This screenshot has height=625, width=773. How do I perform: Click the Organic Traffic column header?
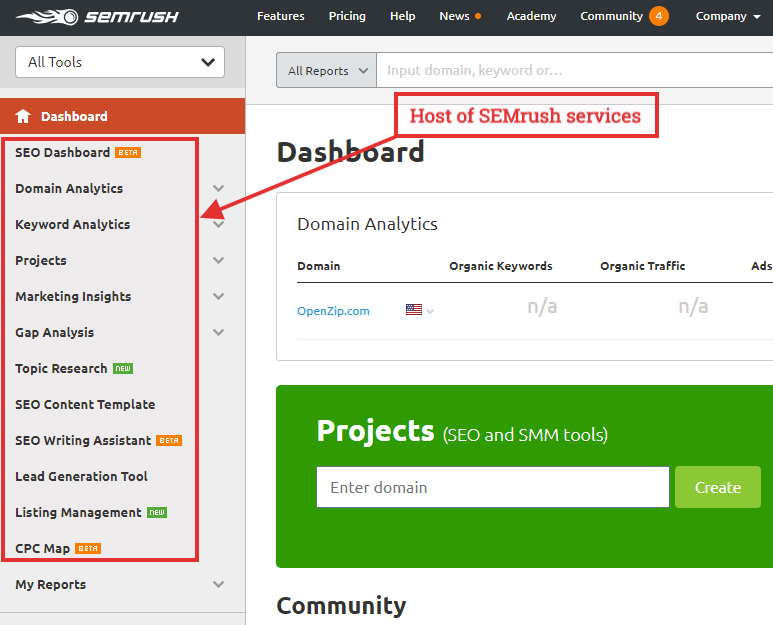643,266
